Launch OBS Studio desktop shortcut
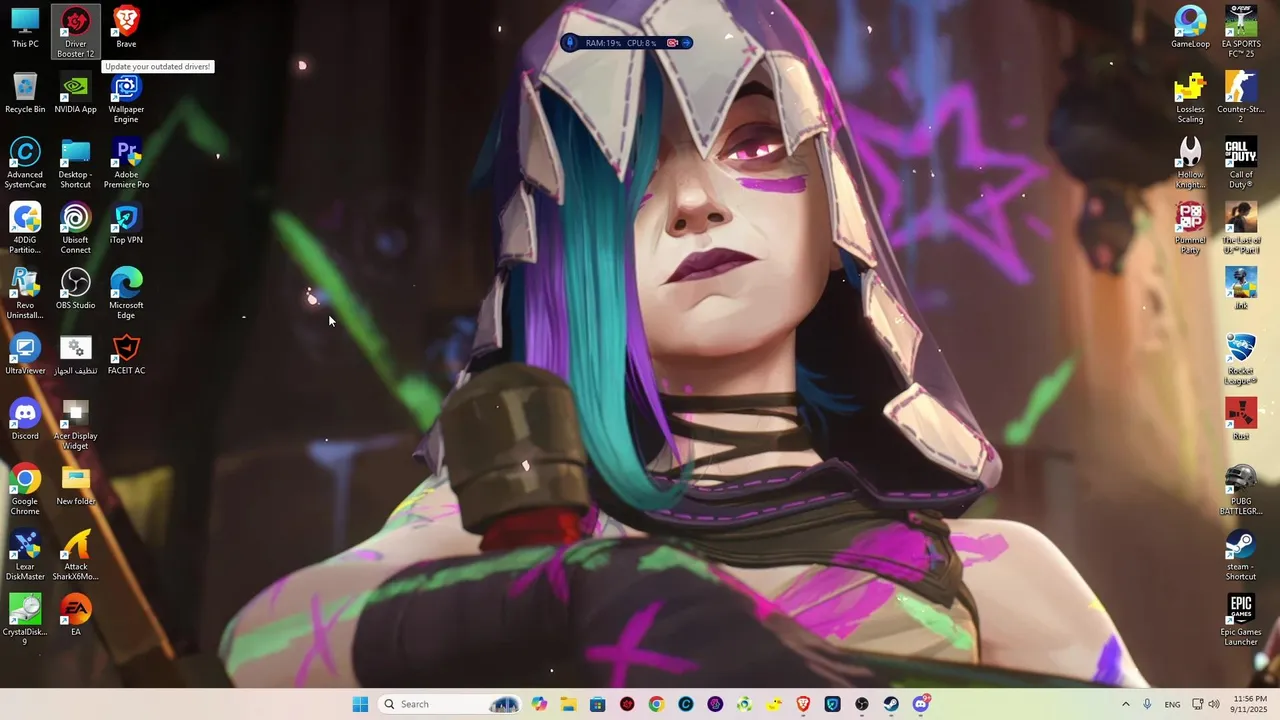Viewport: 1280px width, 720px height. point(76,289)
